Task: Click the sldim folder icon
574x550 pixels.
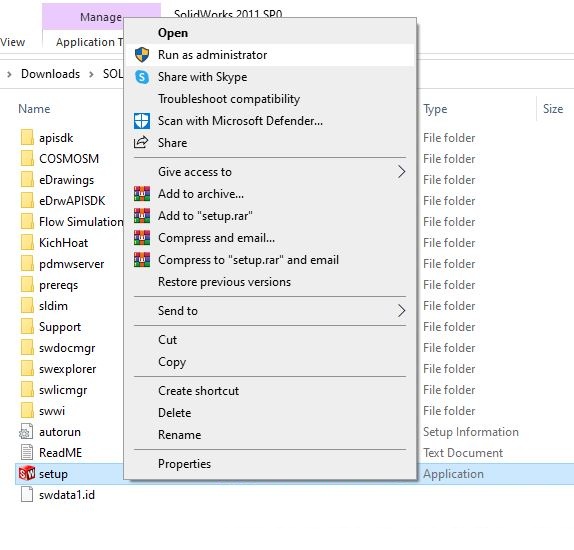Action: tap(27, 306)
